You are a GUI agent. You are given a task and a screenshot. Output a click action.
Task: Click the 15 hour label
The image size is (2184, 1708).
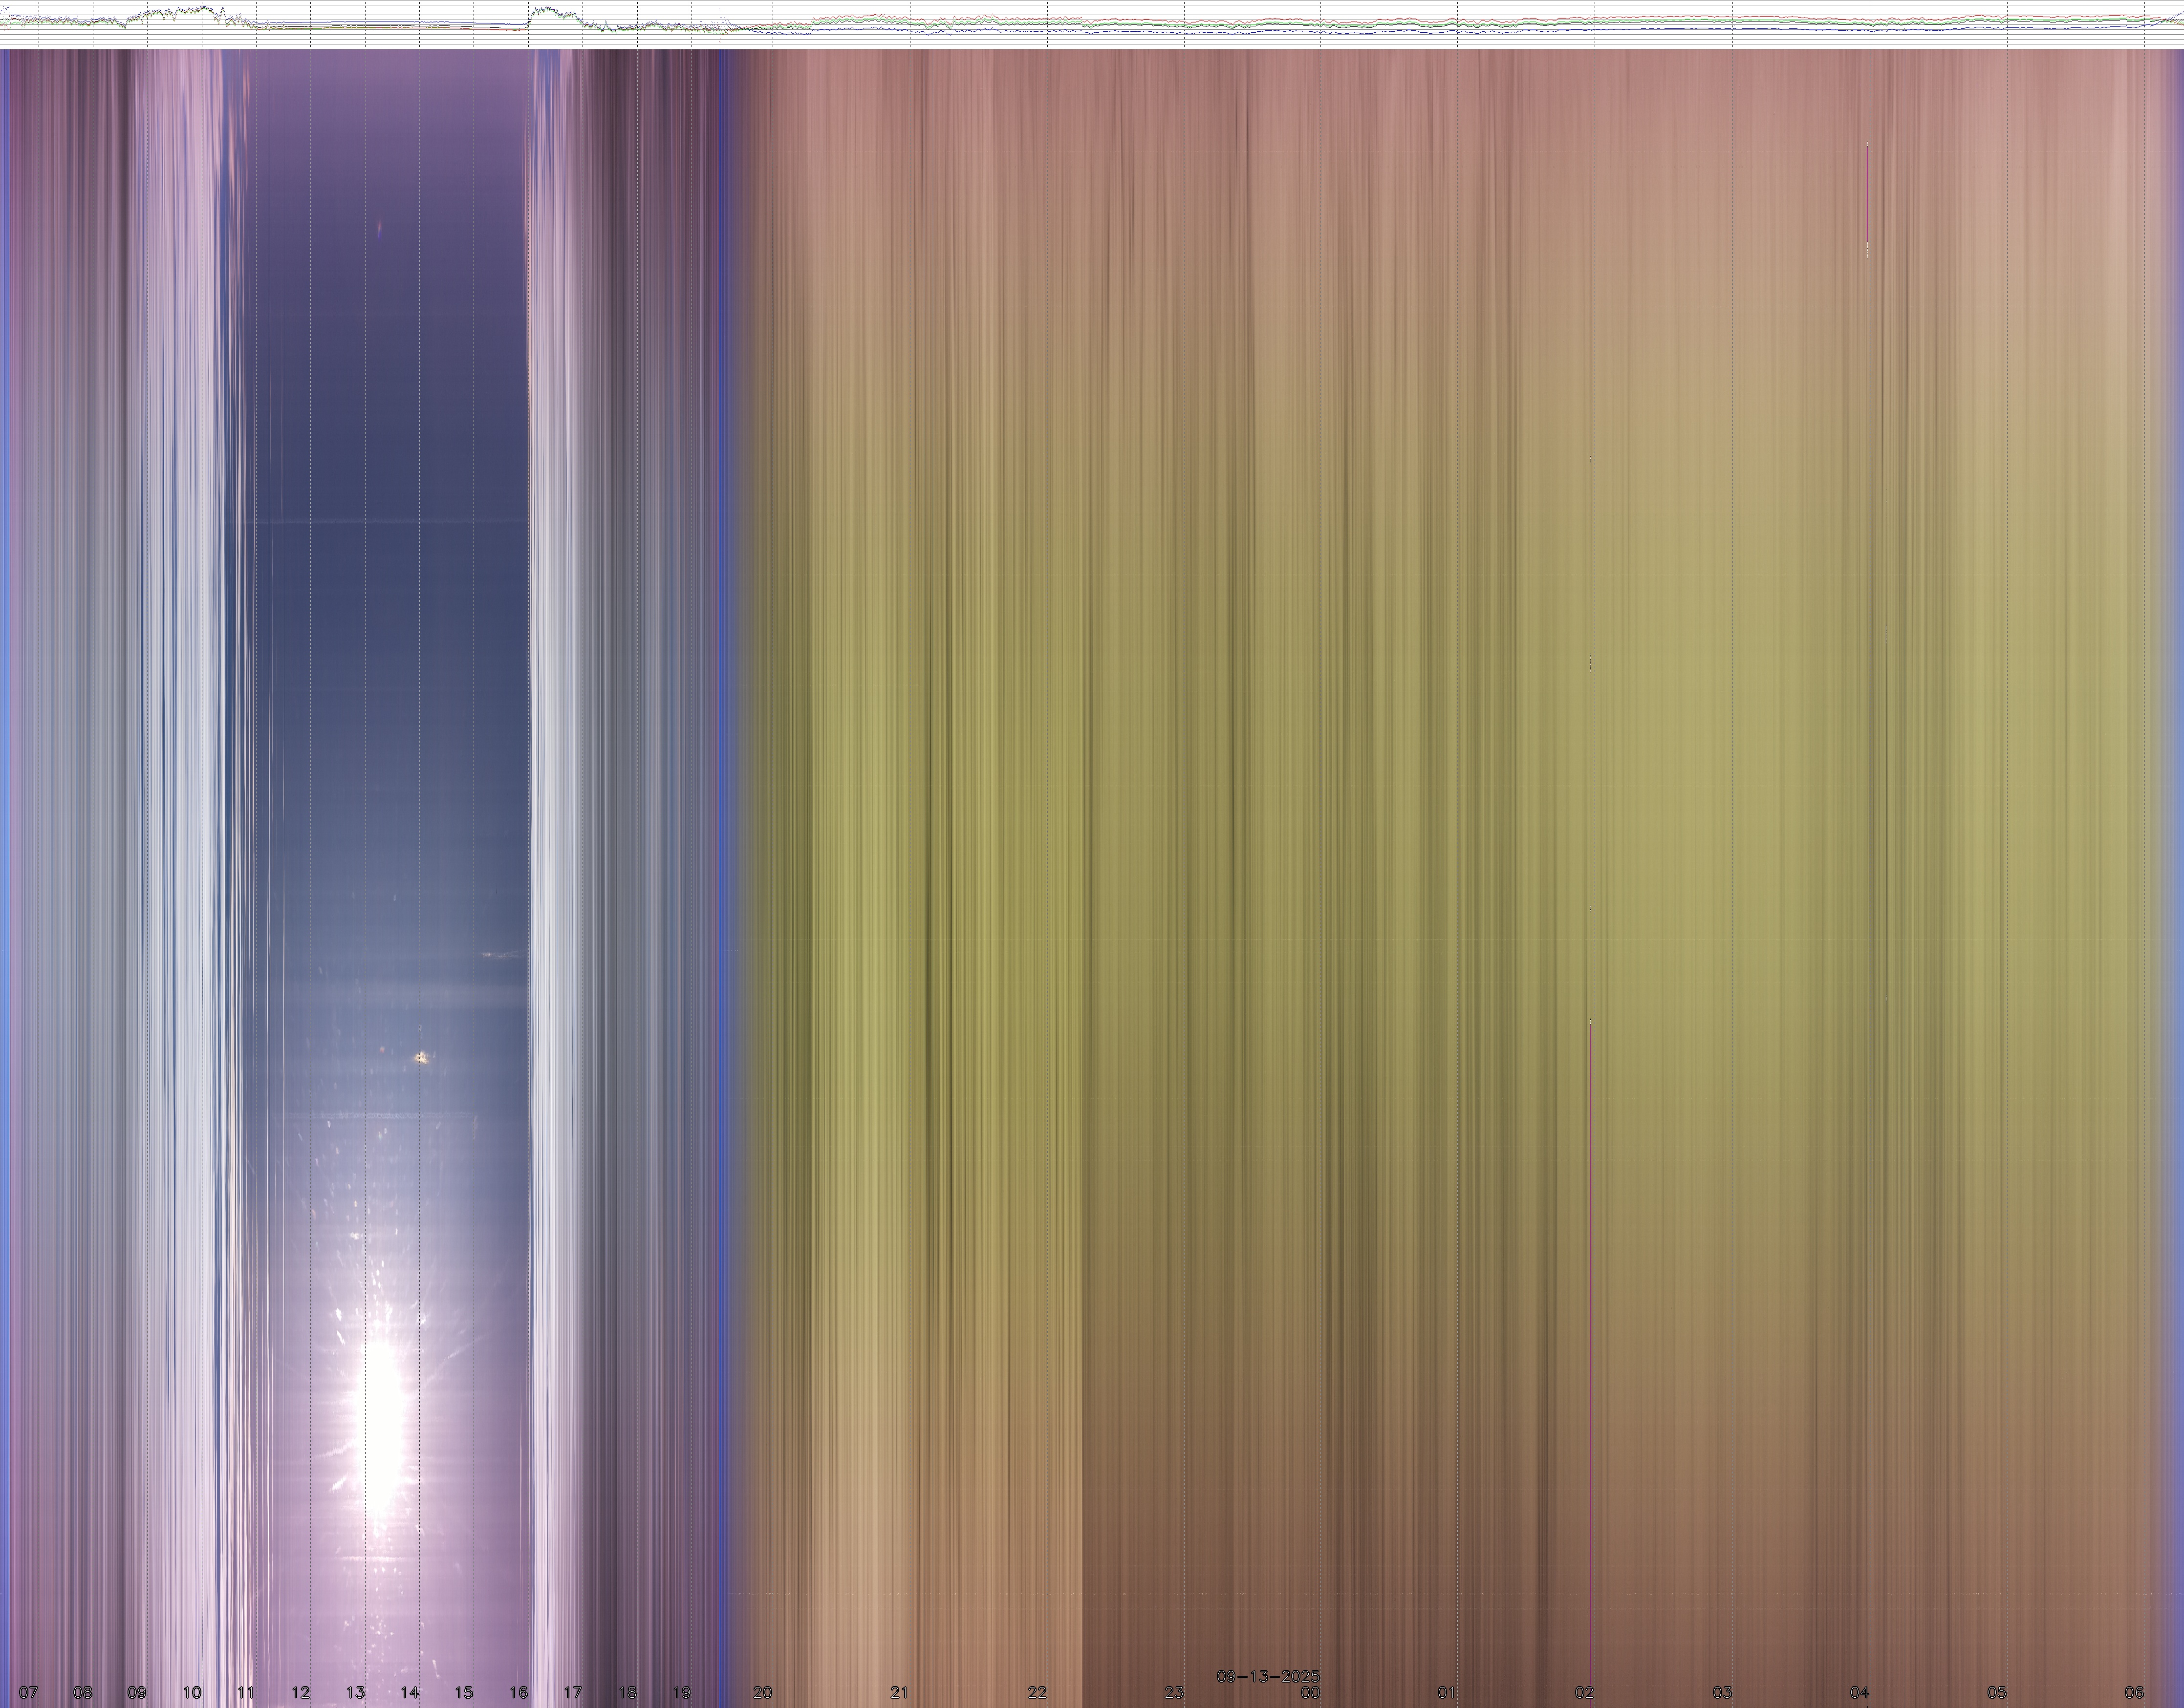(x=464, y=1693)
